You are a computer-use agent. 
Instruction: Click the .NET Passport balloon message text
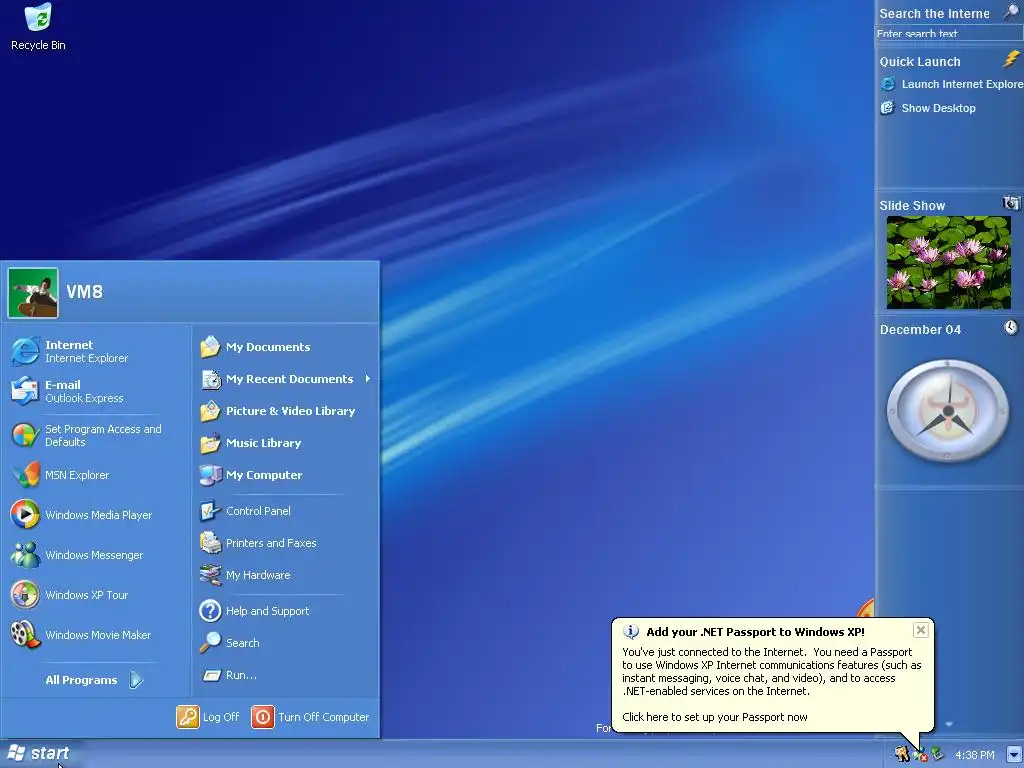pos(771,671)
